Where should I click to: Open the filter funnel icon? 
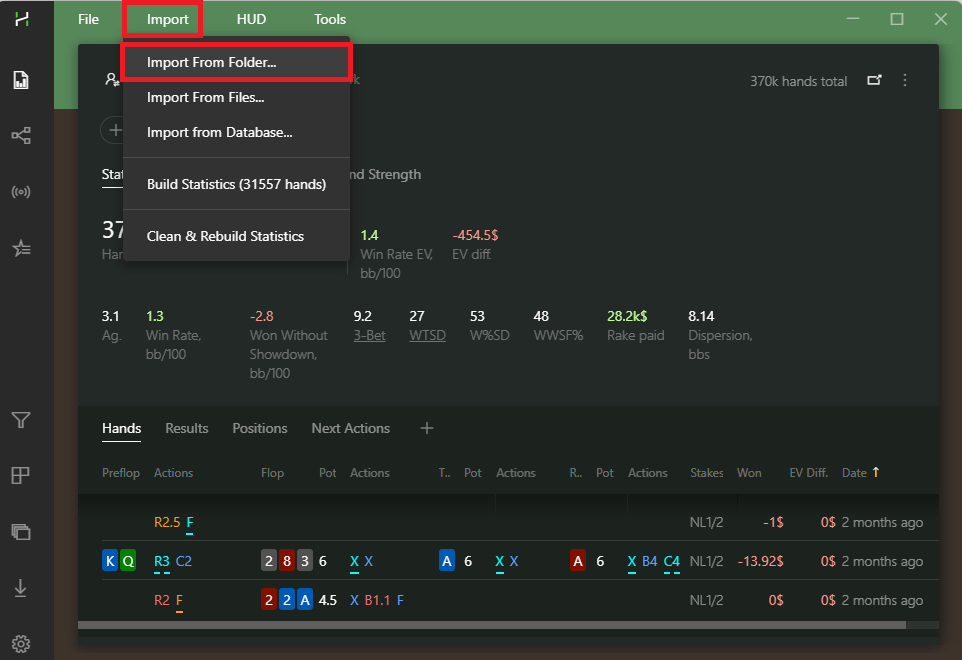20,420
